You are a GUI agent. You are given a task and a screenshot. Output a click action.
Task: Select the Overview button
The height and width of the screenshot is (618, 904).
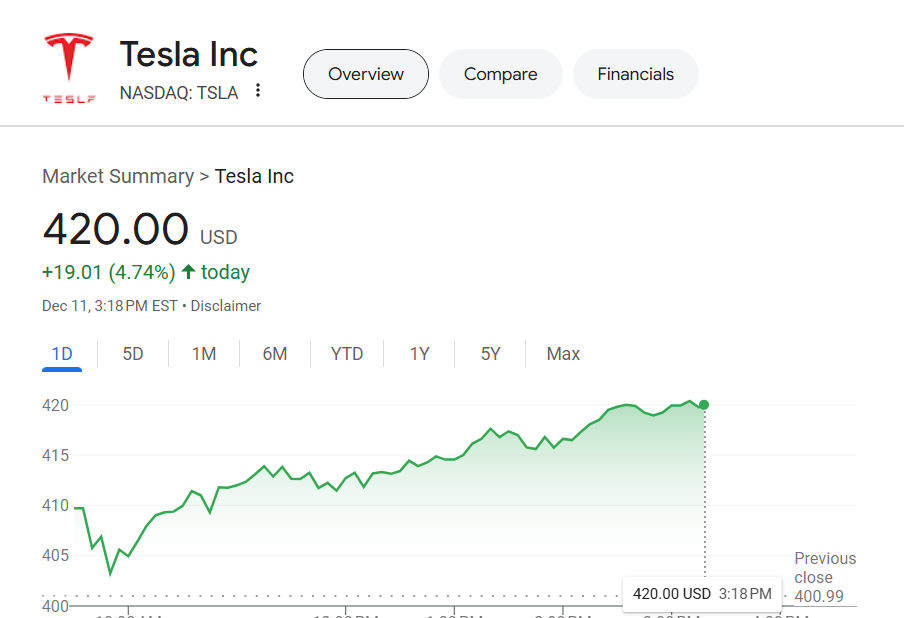[x=366, y=74]
